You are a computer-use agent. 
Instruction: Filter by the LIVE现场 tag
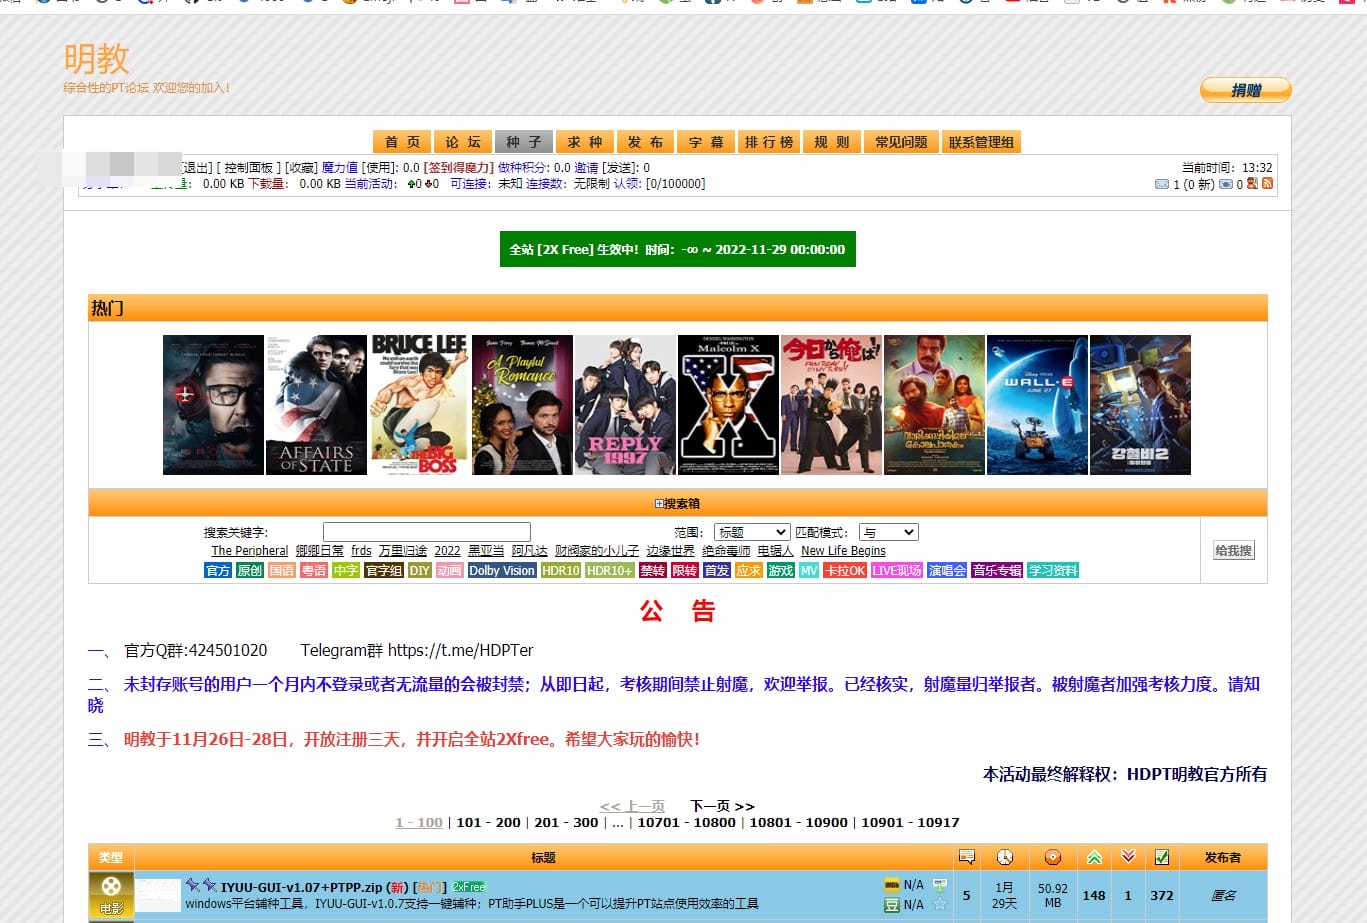pyautogui.click(x=896, y=570)
